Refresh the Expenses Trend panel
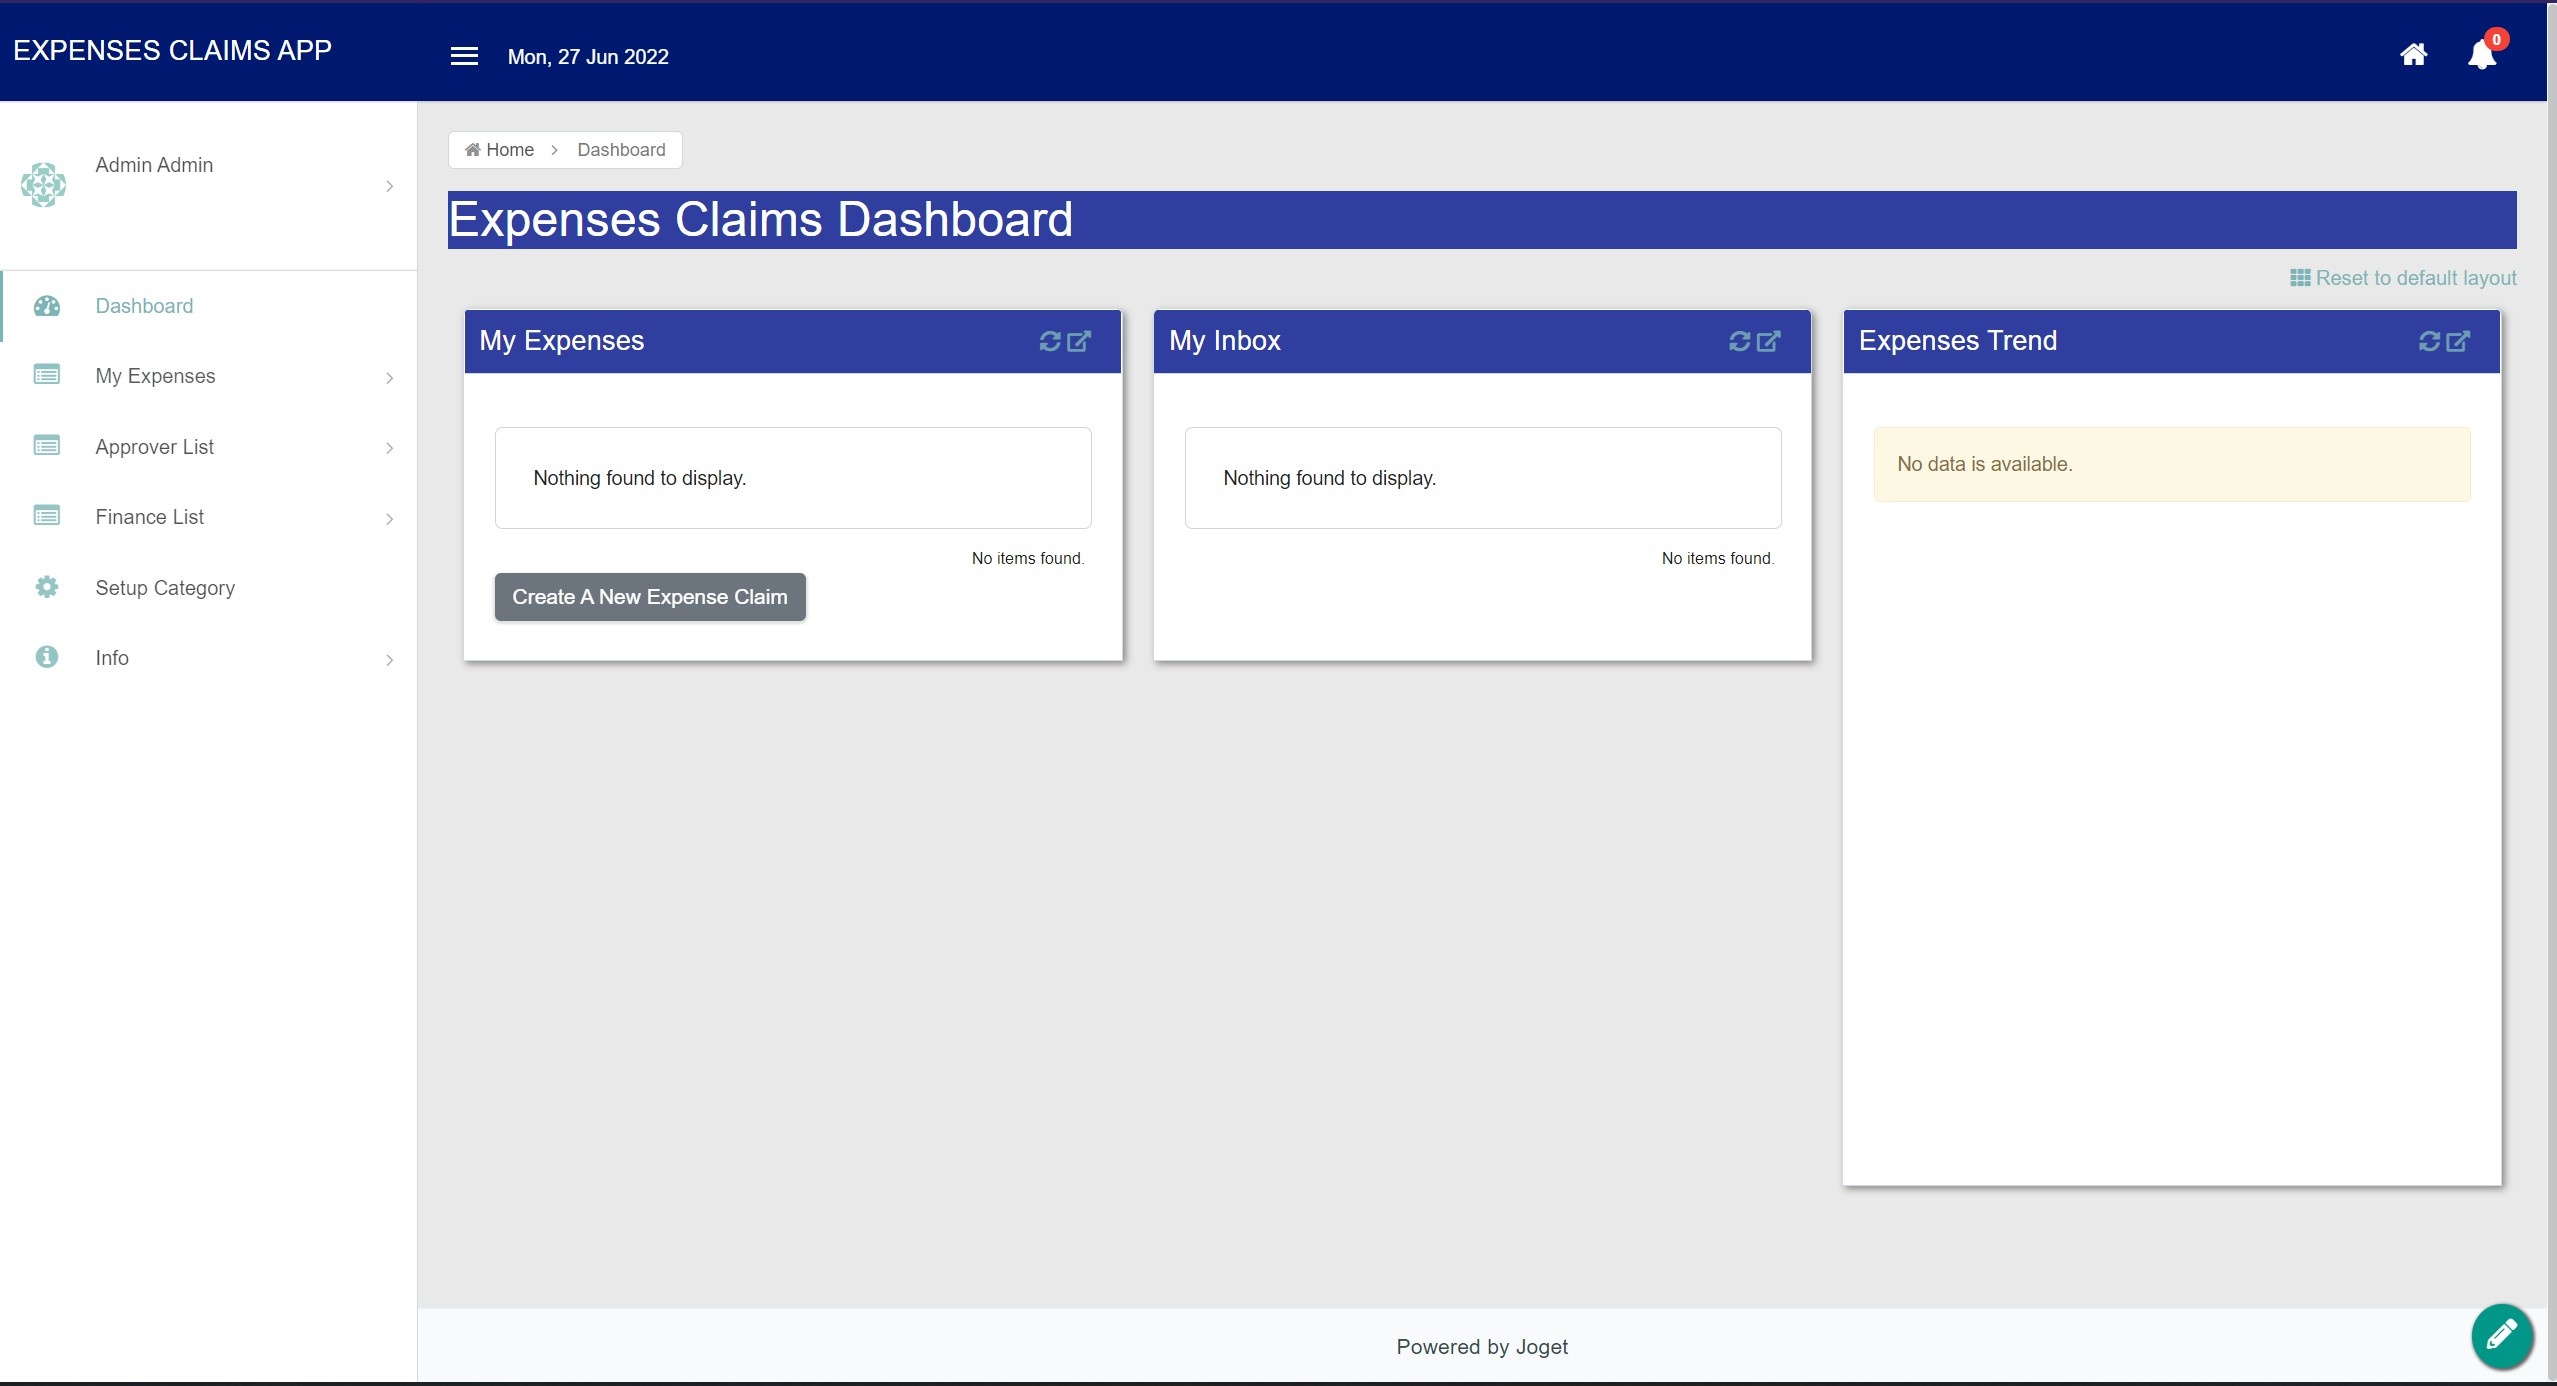The image size is (2557, 1386). click(x=2429, y=341)
